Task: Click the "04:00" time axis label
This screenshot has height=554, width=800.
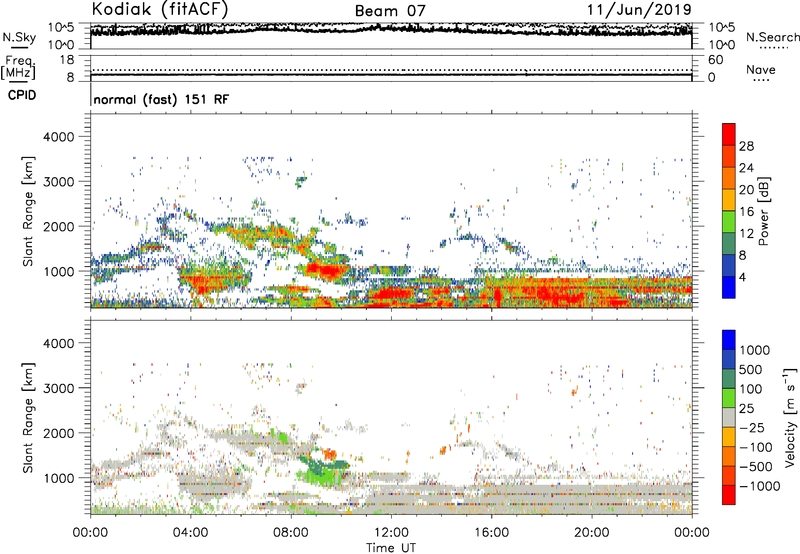Action: tap(191, 533)
